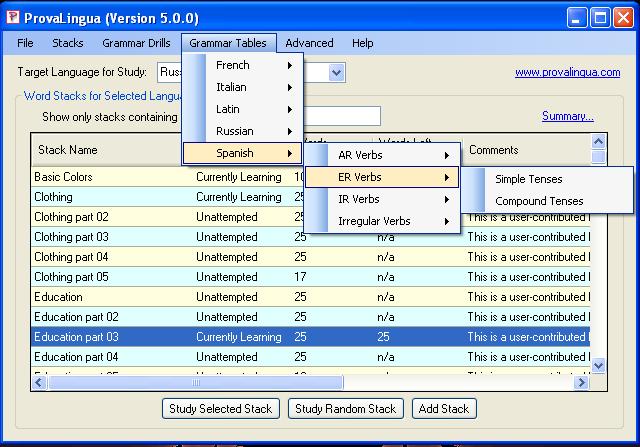
Task: Open the Grammar Drills menu
Action: pyautogui.click(x=136, y=43)
